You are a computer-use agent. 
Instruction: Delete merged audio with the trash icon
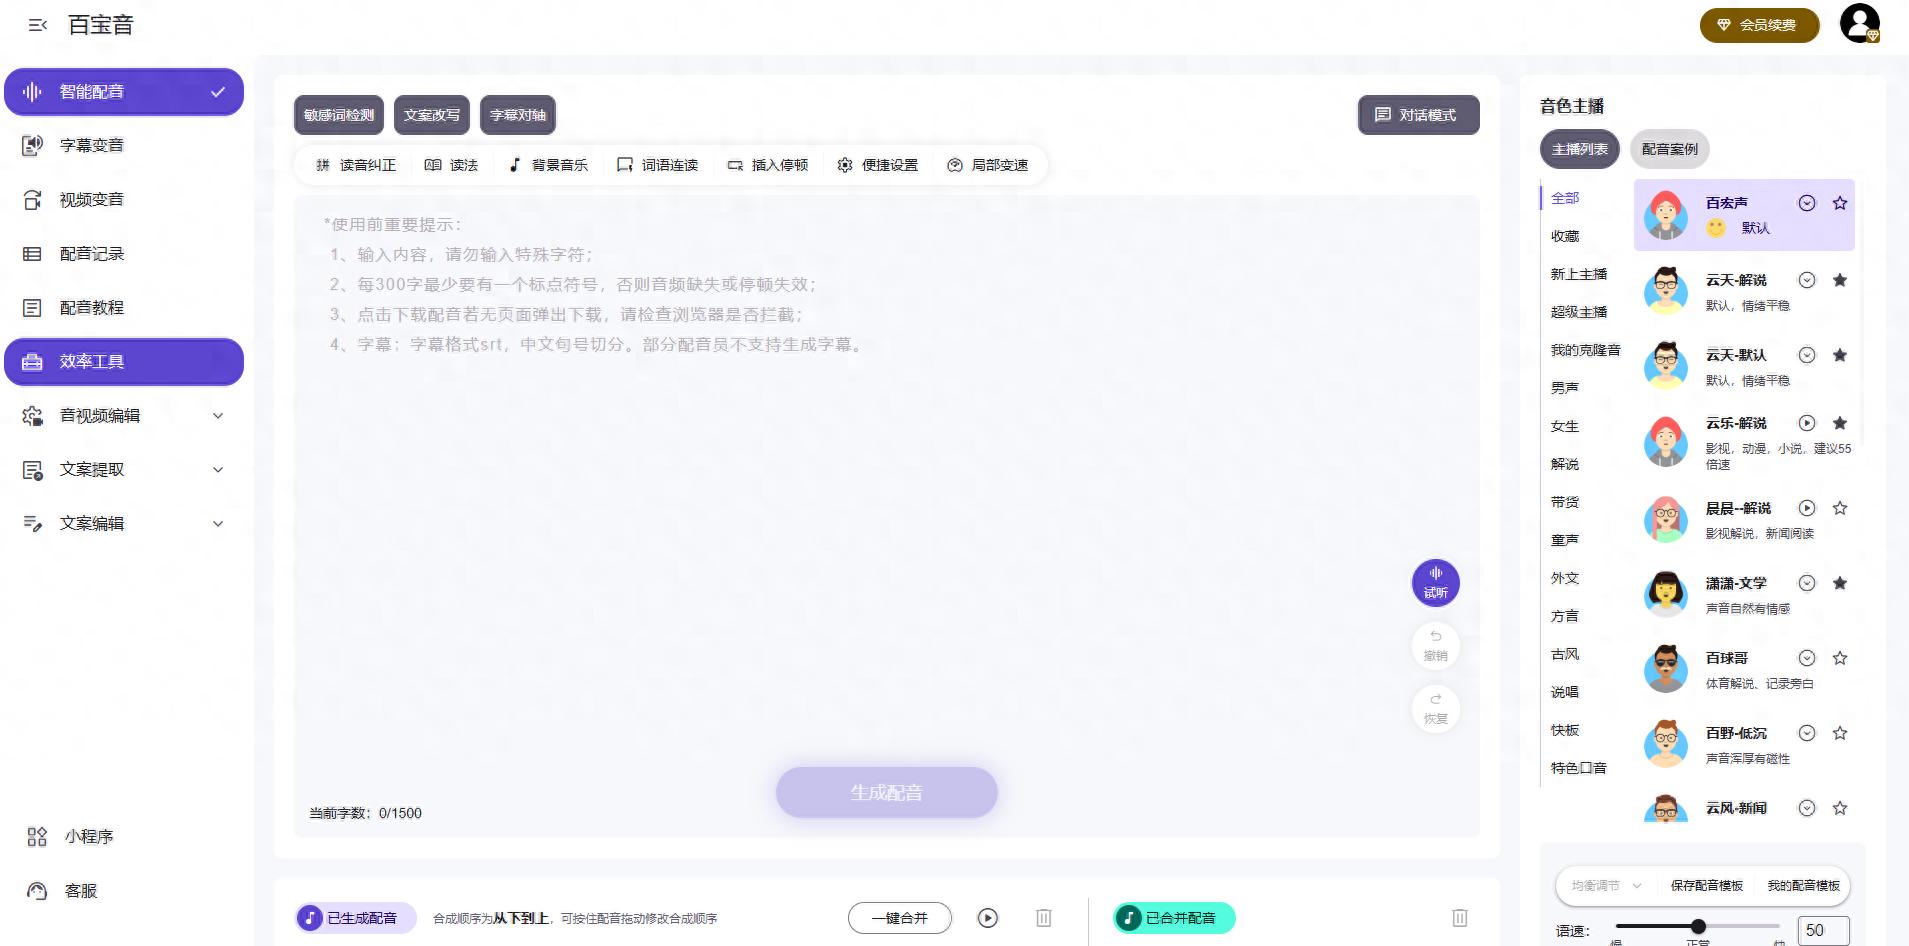click(x=1459, y=918)
